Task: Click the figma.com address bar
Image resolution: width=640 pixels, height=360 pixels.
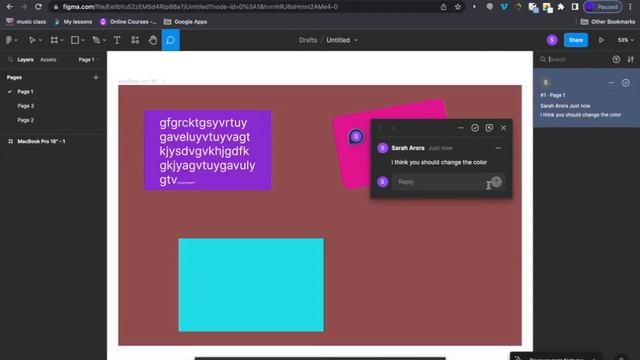Action: point(245,7)
